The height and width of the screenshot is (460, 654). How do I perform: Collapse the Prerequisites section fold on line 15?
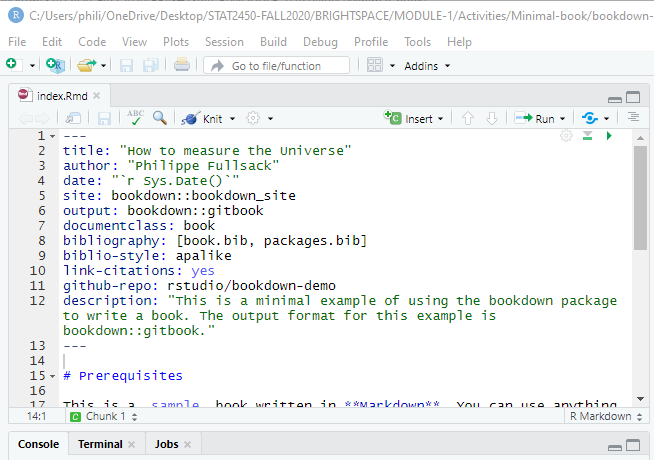point(53,376)
